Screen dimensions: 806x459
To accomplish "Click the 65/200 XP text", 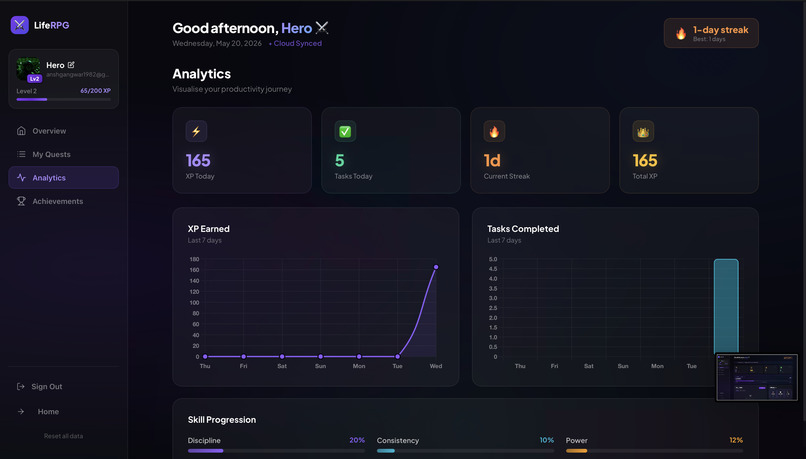I will (95, 90).
